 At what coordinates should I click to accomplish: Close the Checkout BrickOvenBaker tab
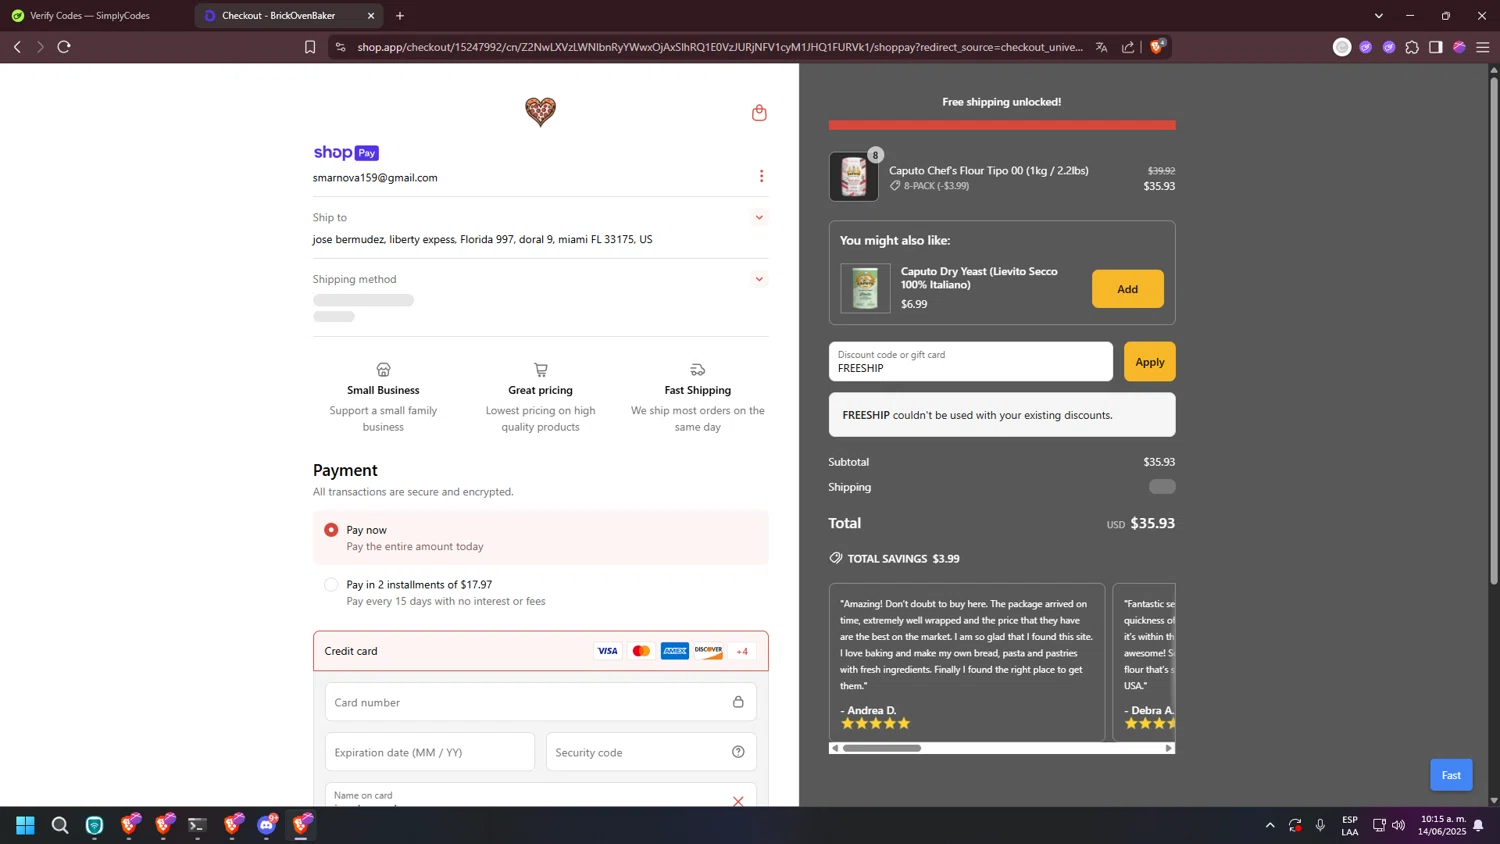(x=371, y=16)
